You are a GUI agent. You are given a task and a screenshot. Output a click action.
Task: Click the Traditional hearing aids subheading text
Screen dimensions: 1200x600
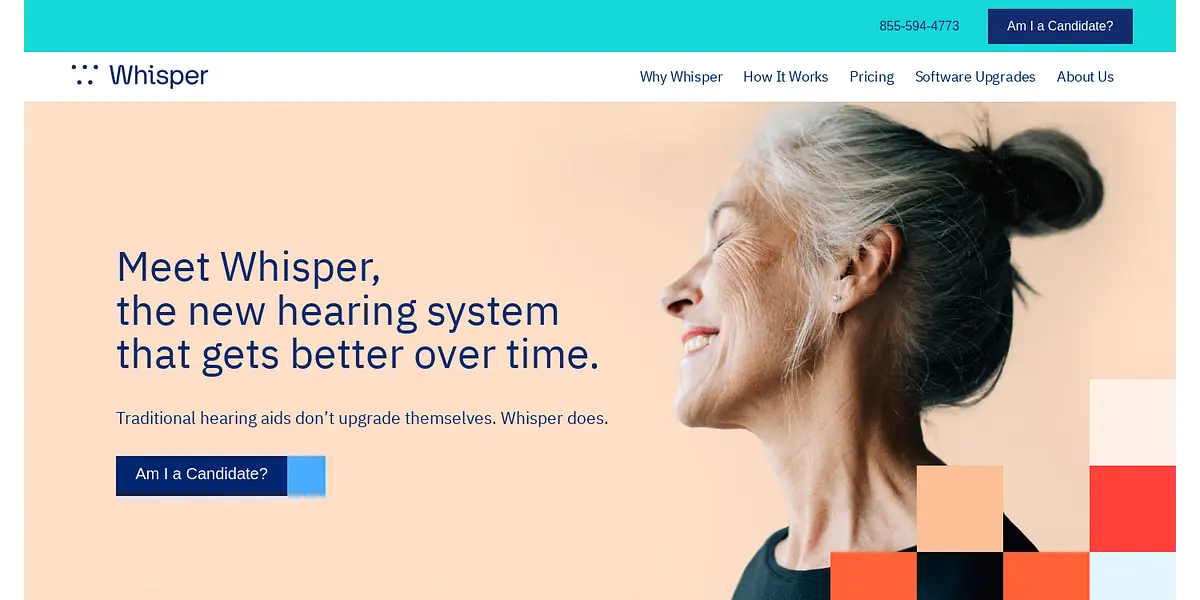pyautogui.click(x=362, y=418)
